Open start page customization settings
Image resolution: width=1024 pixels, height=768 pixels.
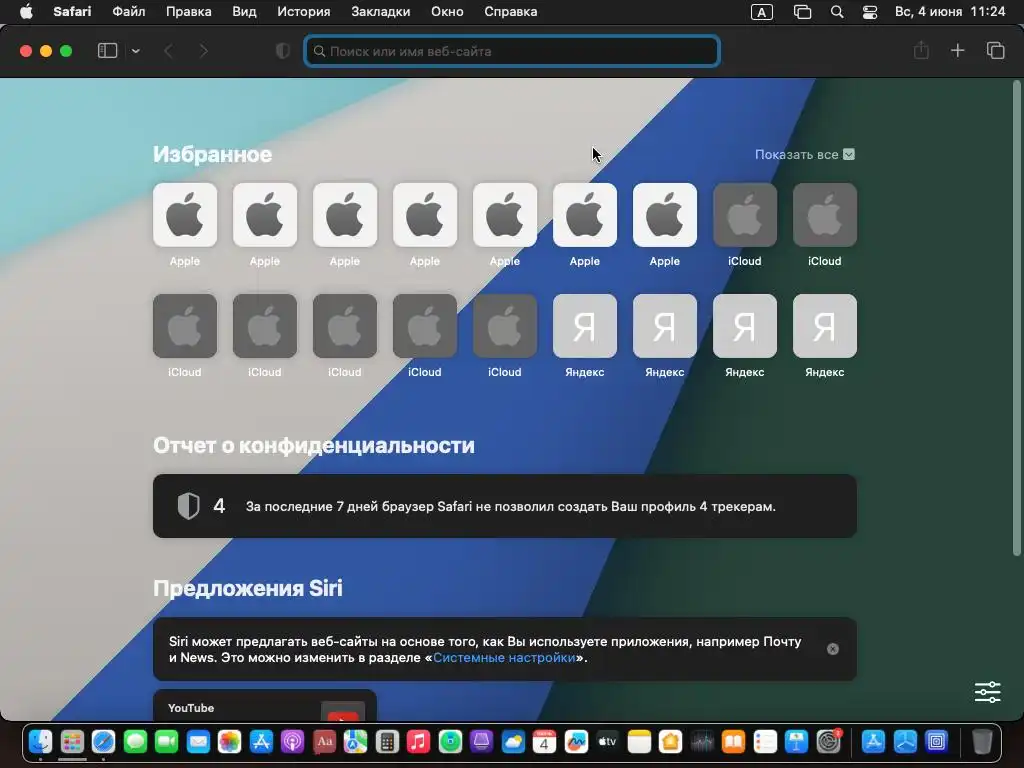click(x=987, y=692)
